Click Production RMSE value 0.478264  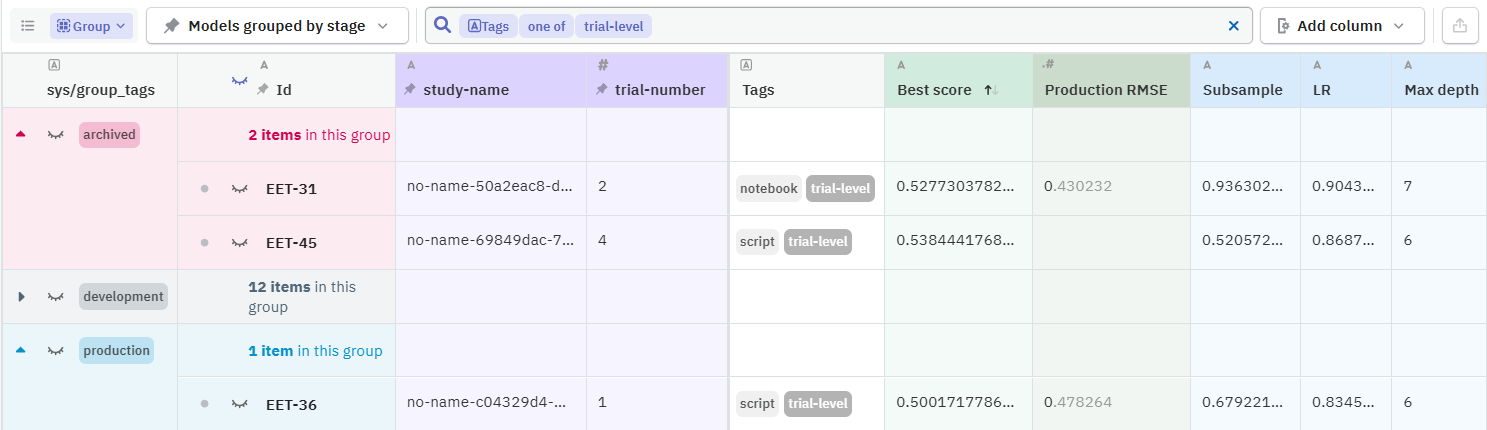pyautogui.click(x=1078, y=402)
